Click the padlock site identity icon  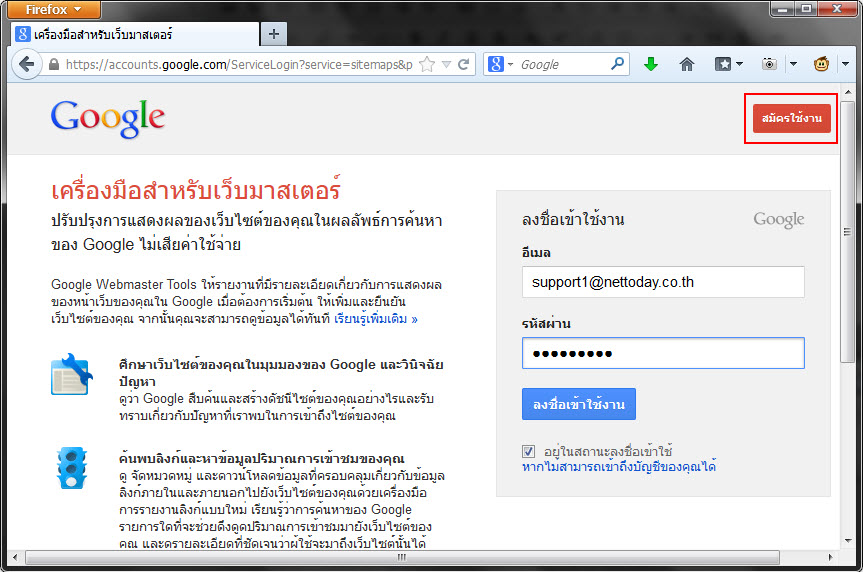(x=54, y=64)
